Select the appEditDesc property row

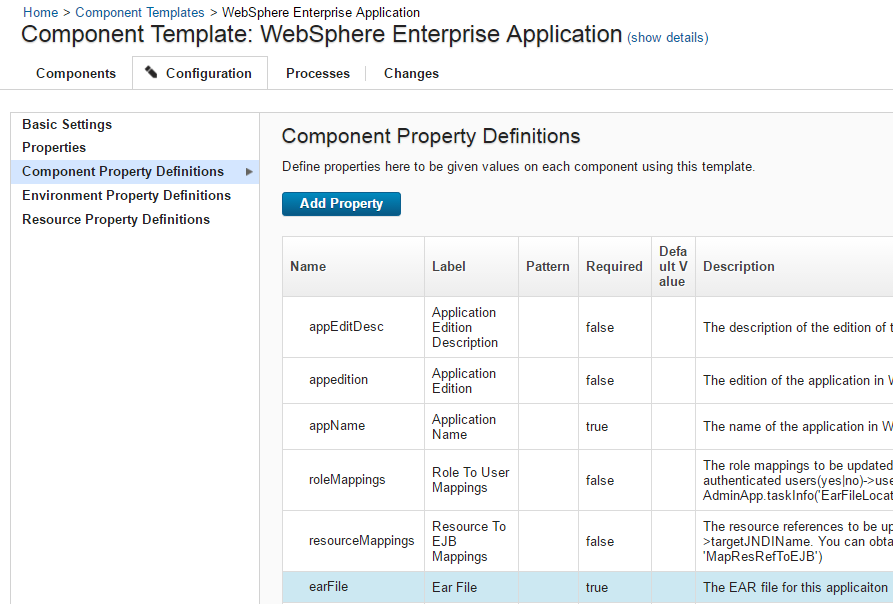pyautogui.click(x=346, y=327)
